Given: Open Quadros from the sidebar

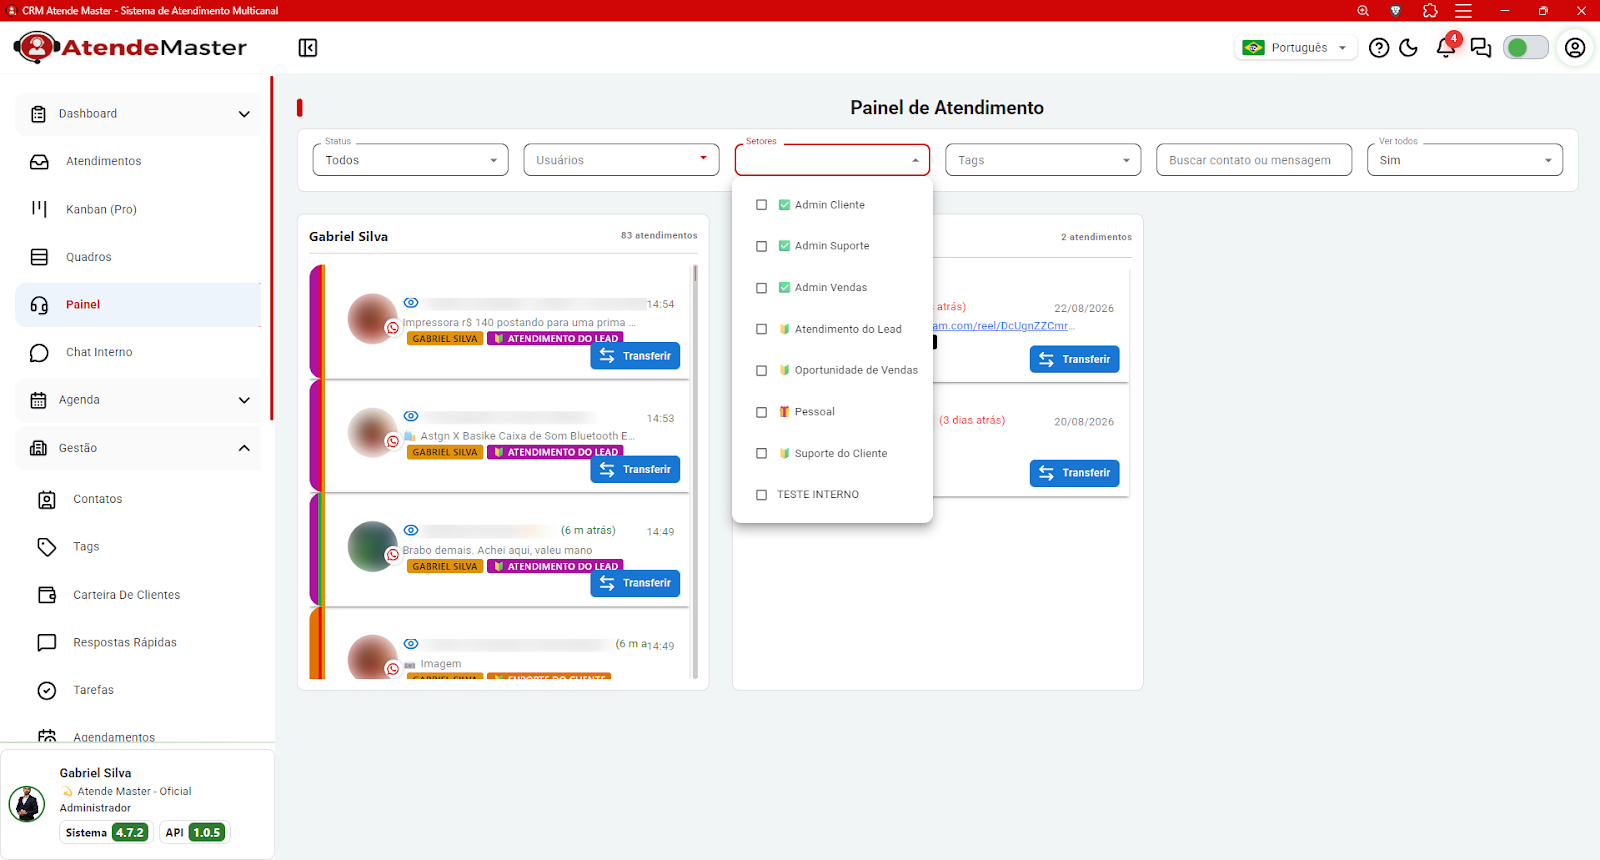Looking at the screenshot, I should (138, 257).
